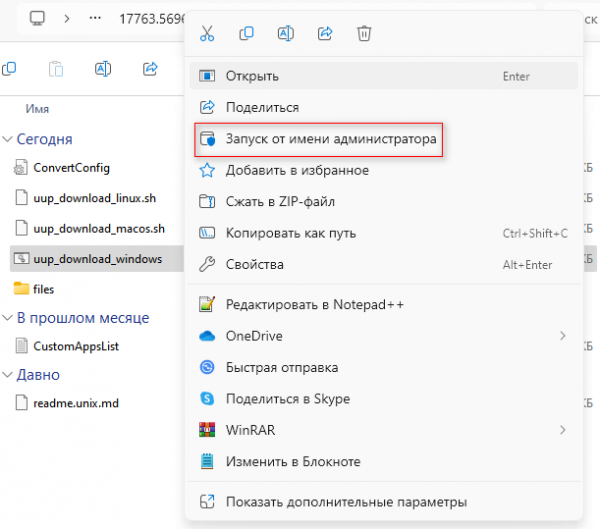Click the This PC monitor icon in address bar
600x529 pixels.
tap(37, 18)
